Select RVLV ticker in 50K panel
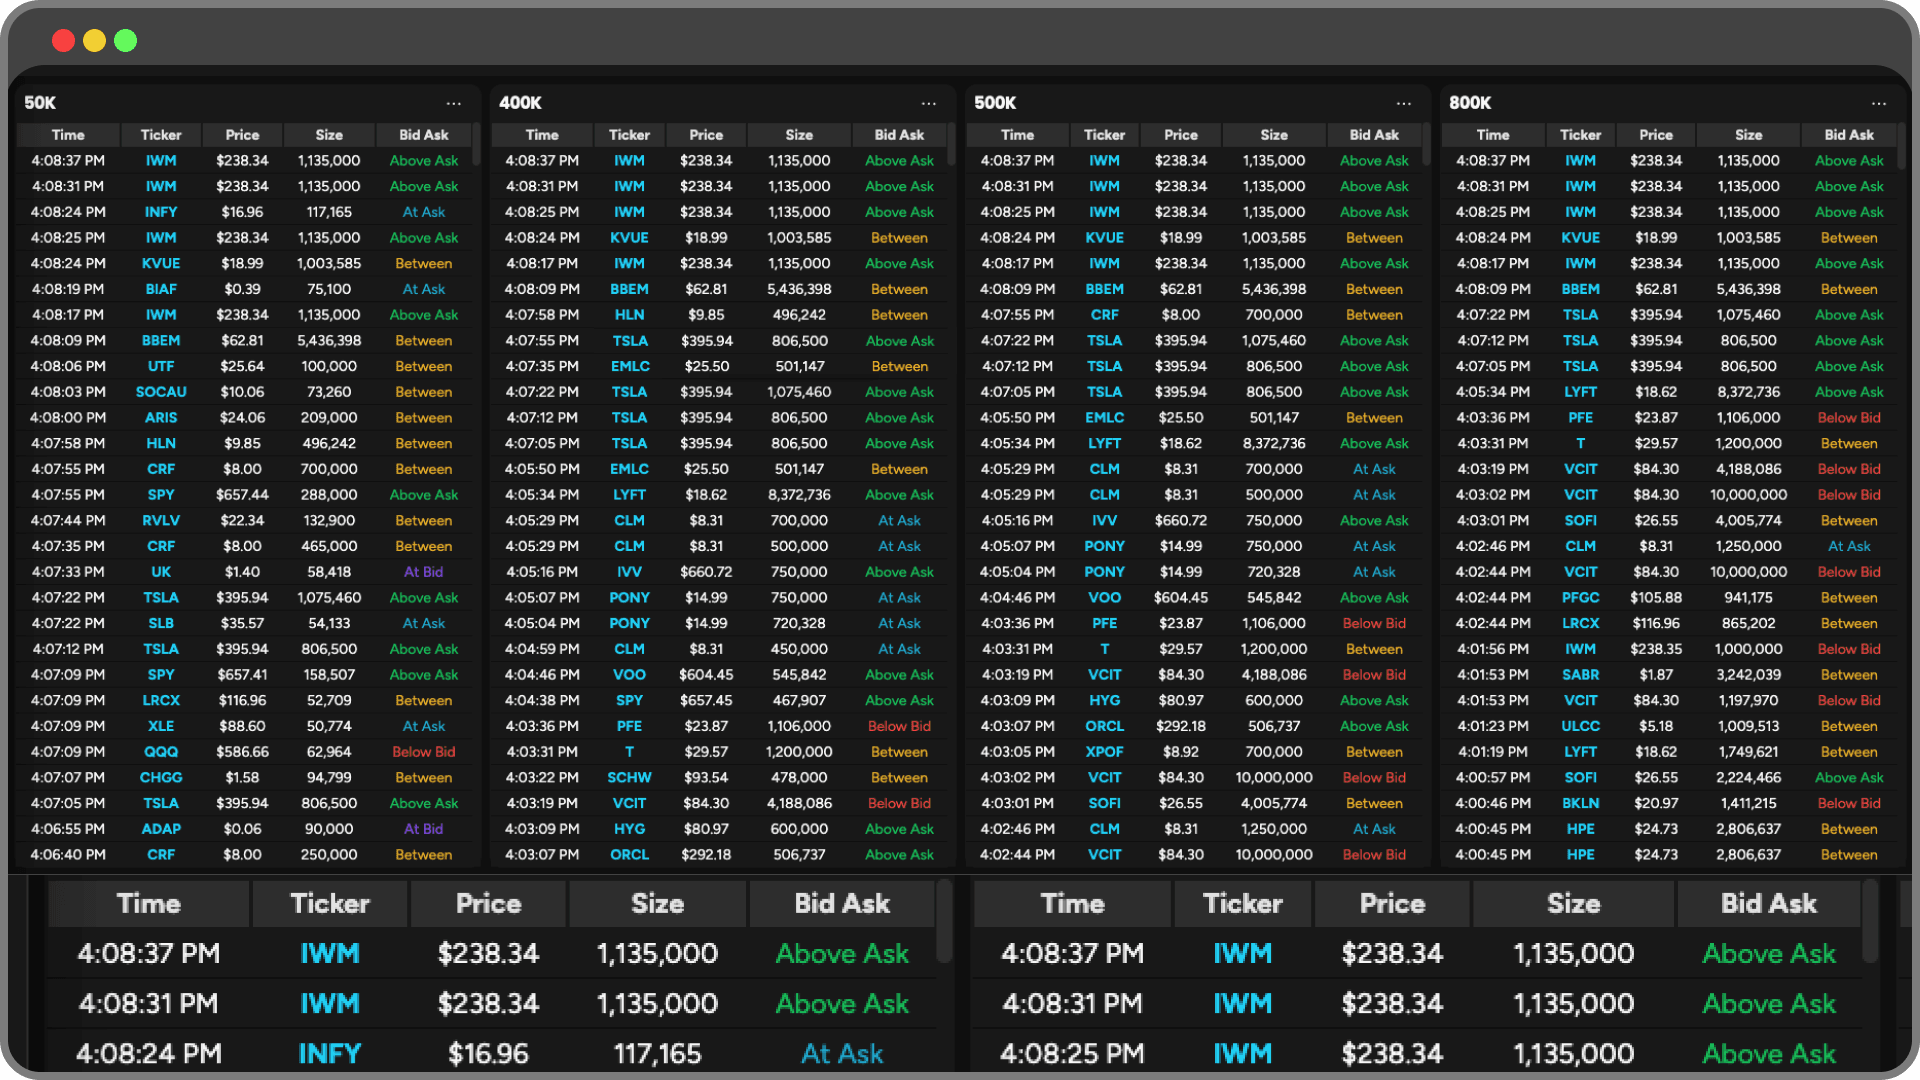This screenshot has height=1080, width=1920. pos(161,521)
